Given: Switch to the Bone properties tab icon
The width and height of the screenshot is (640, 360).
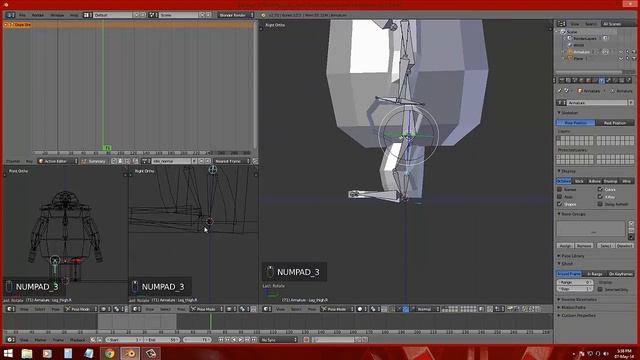Looking at the screenshot, I should (608, 80).
